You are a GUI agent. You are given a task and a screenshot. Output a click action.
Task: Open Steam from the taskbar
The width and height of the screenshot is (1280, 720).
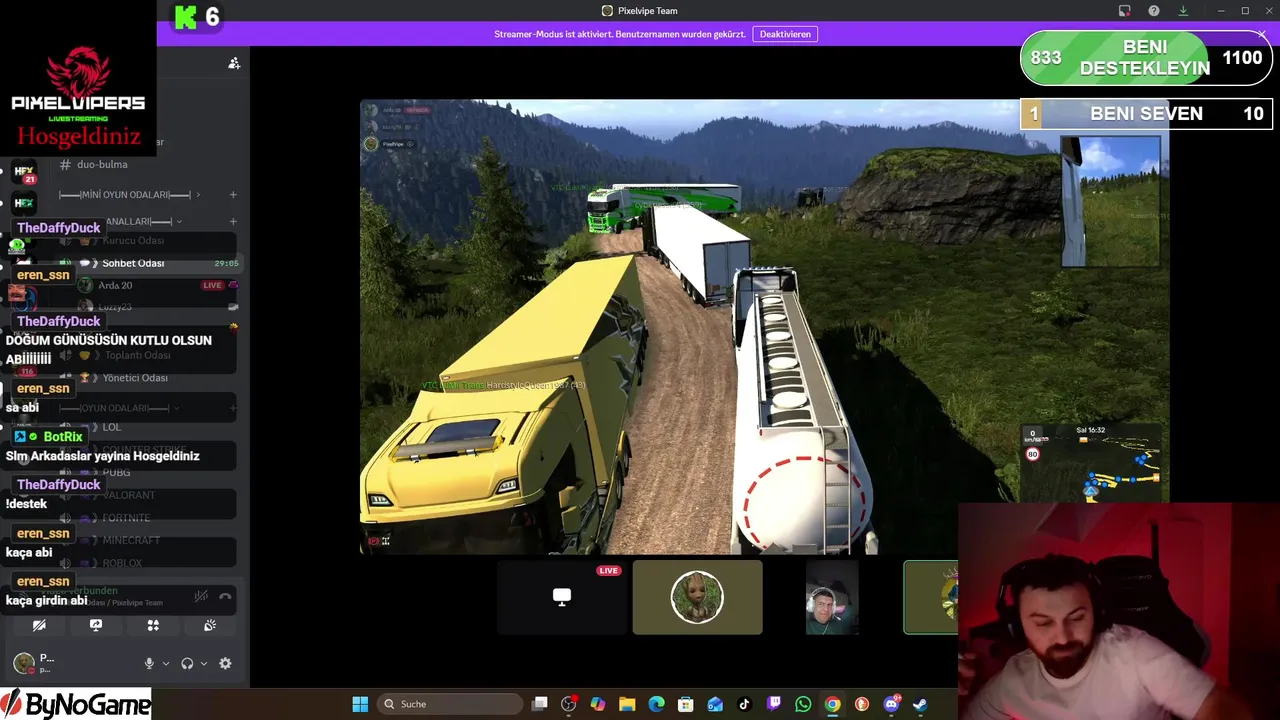(920, 704)
